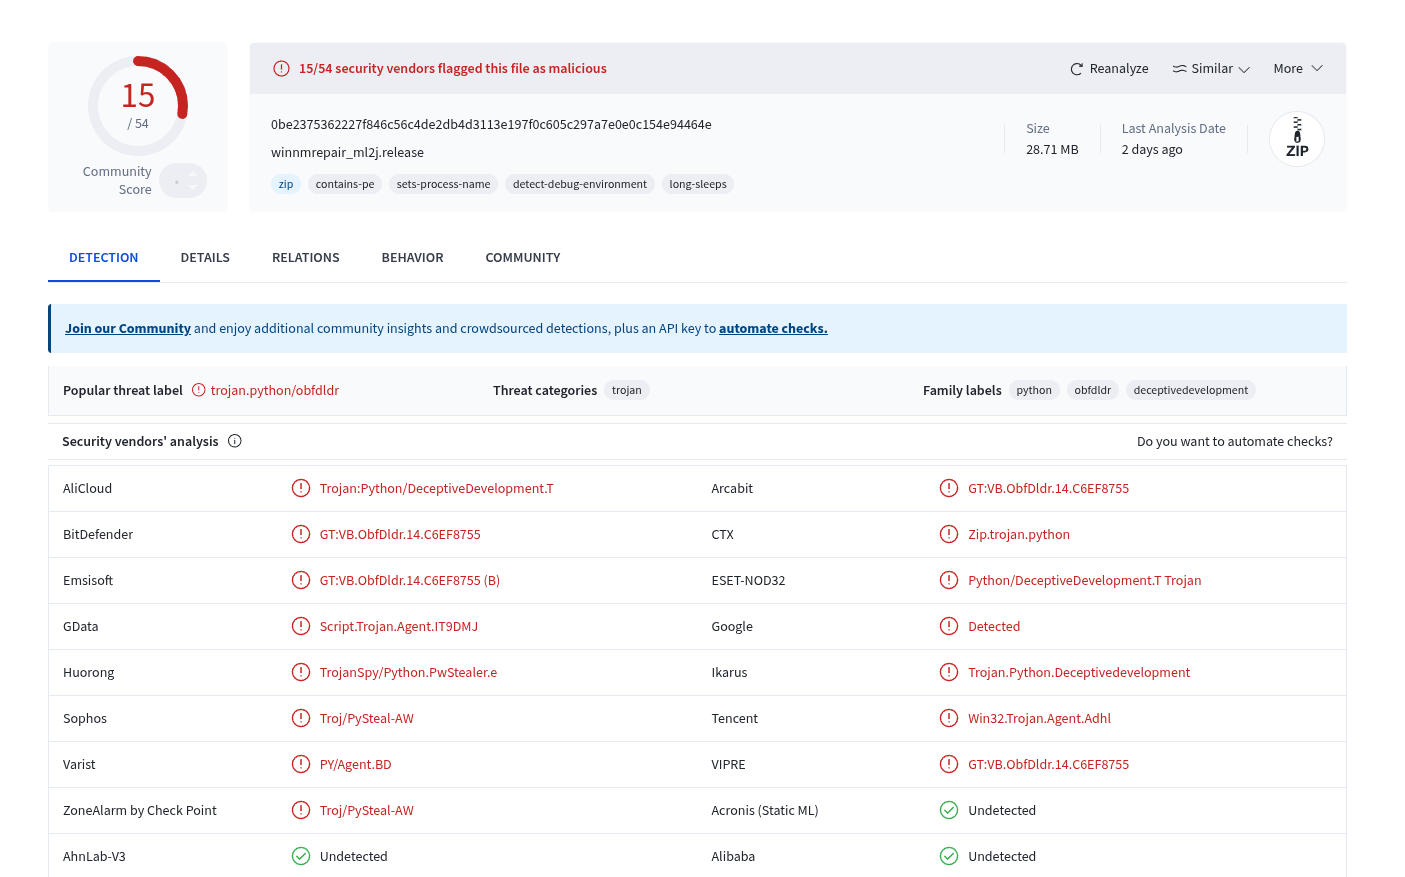Click the 15/54 detection score gauge
The width and height of the screenshot is (1405, 877).
click(138, 103)
